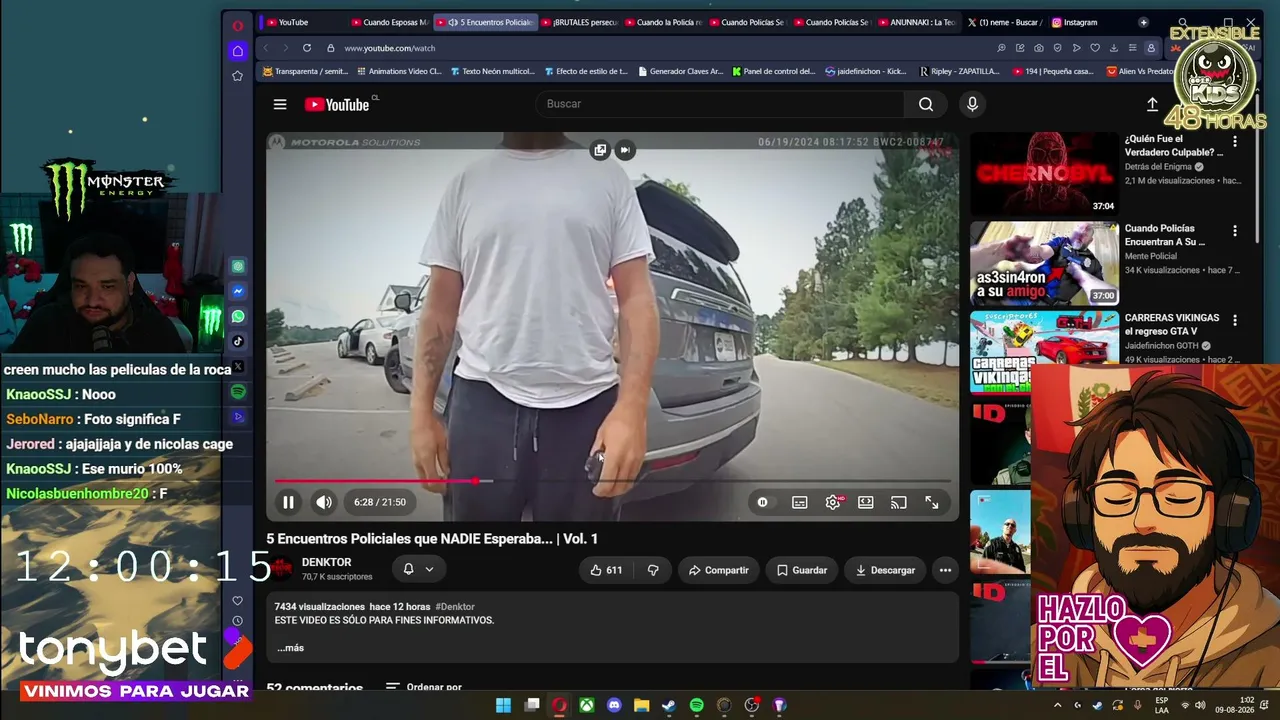Enter full screen video mode

pos(932,502)
